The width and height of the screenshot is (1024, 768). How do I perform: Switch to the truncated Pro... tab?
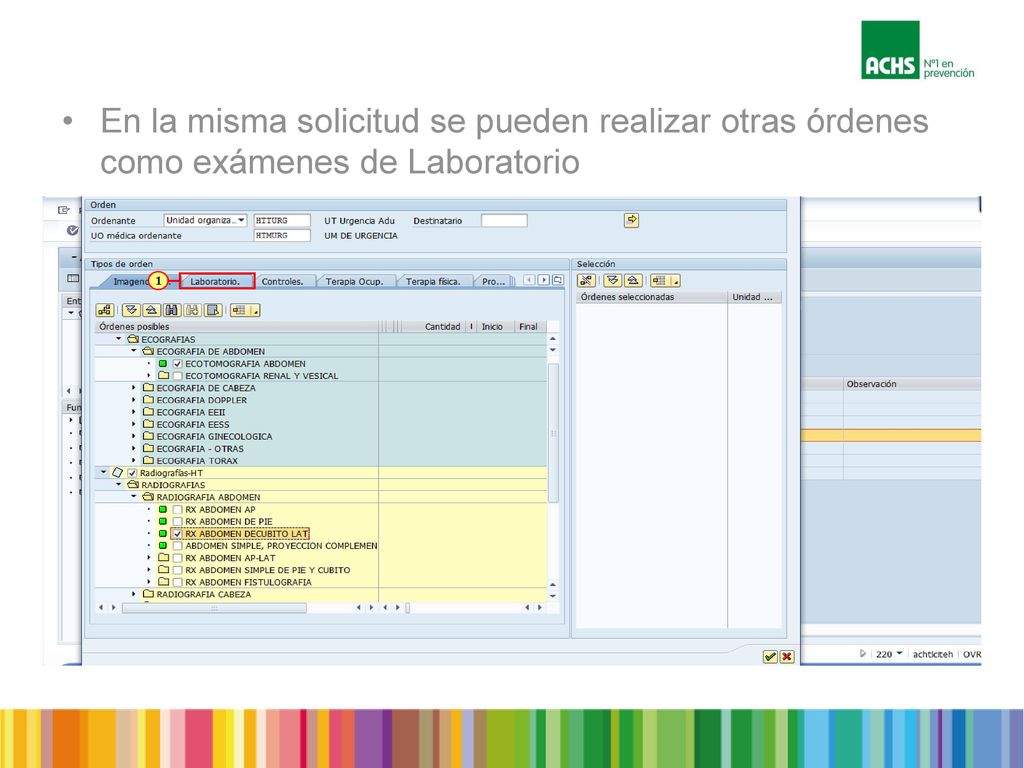(x=493, y=281)
